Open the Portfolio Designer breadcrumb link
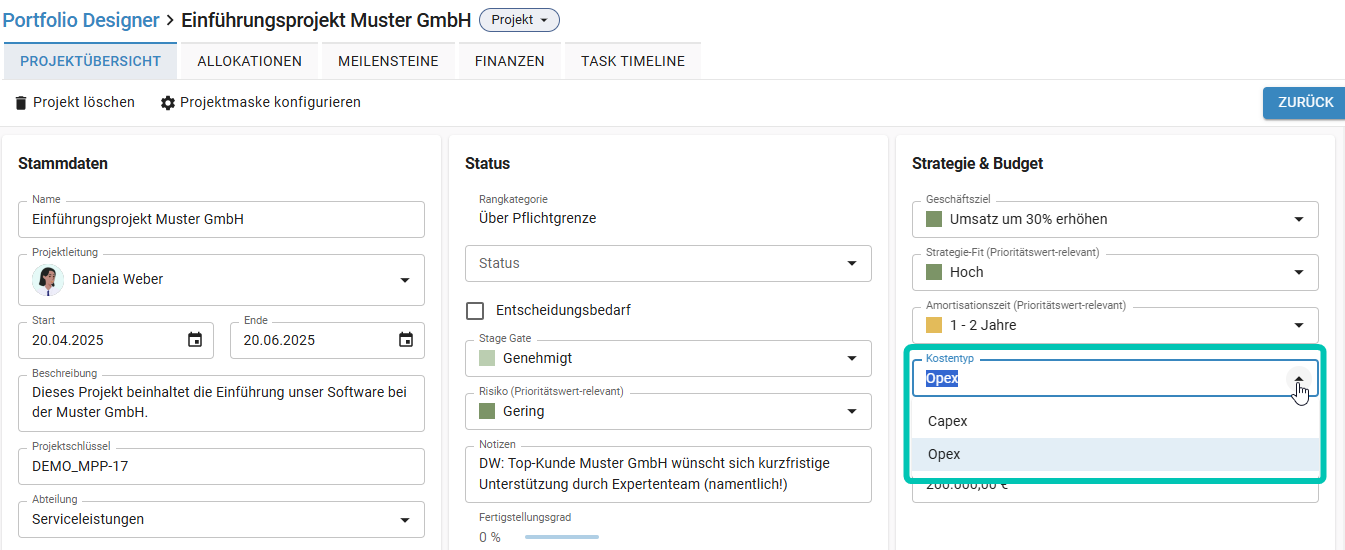The image size is (1345, 550). 81,20
